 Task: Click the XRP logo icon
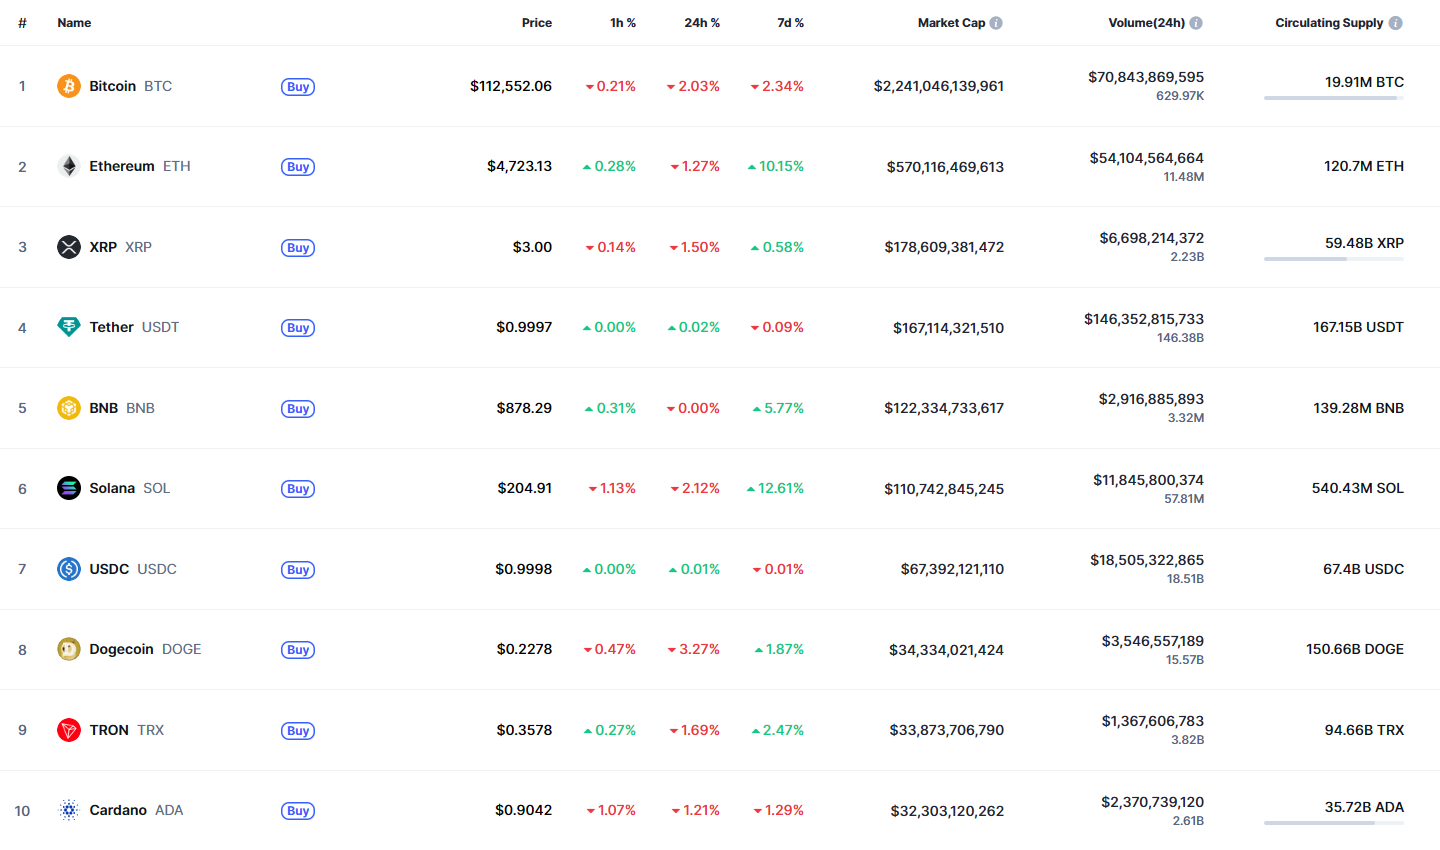click(x=69, y=247)
